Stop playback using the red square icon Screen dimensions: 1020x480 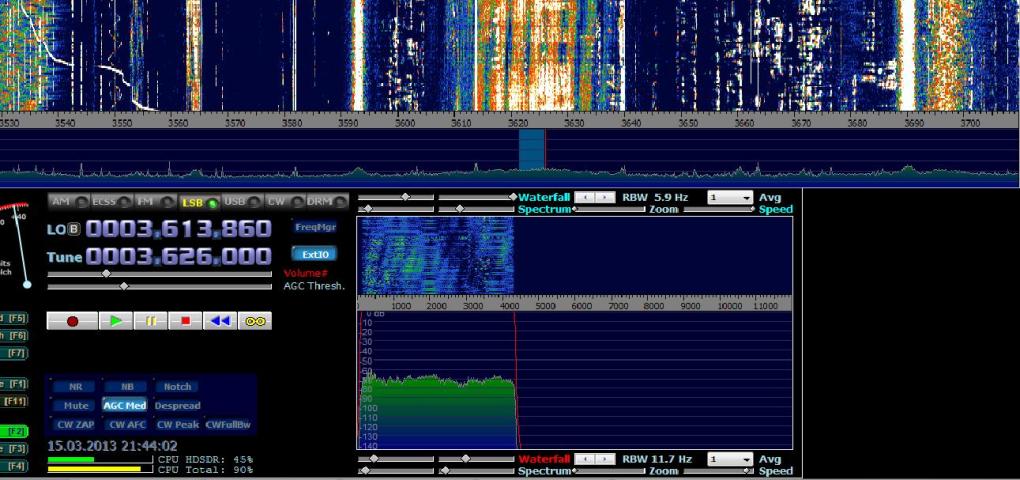185,321
